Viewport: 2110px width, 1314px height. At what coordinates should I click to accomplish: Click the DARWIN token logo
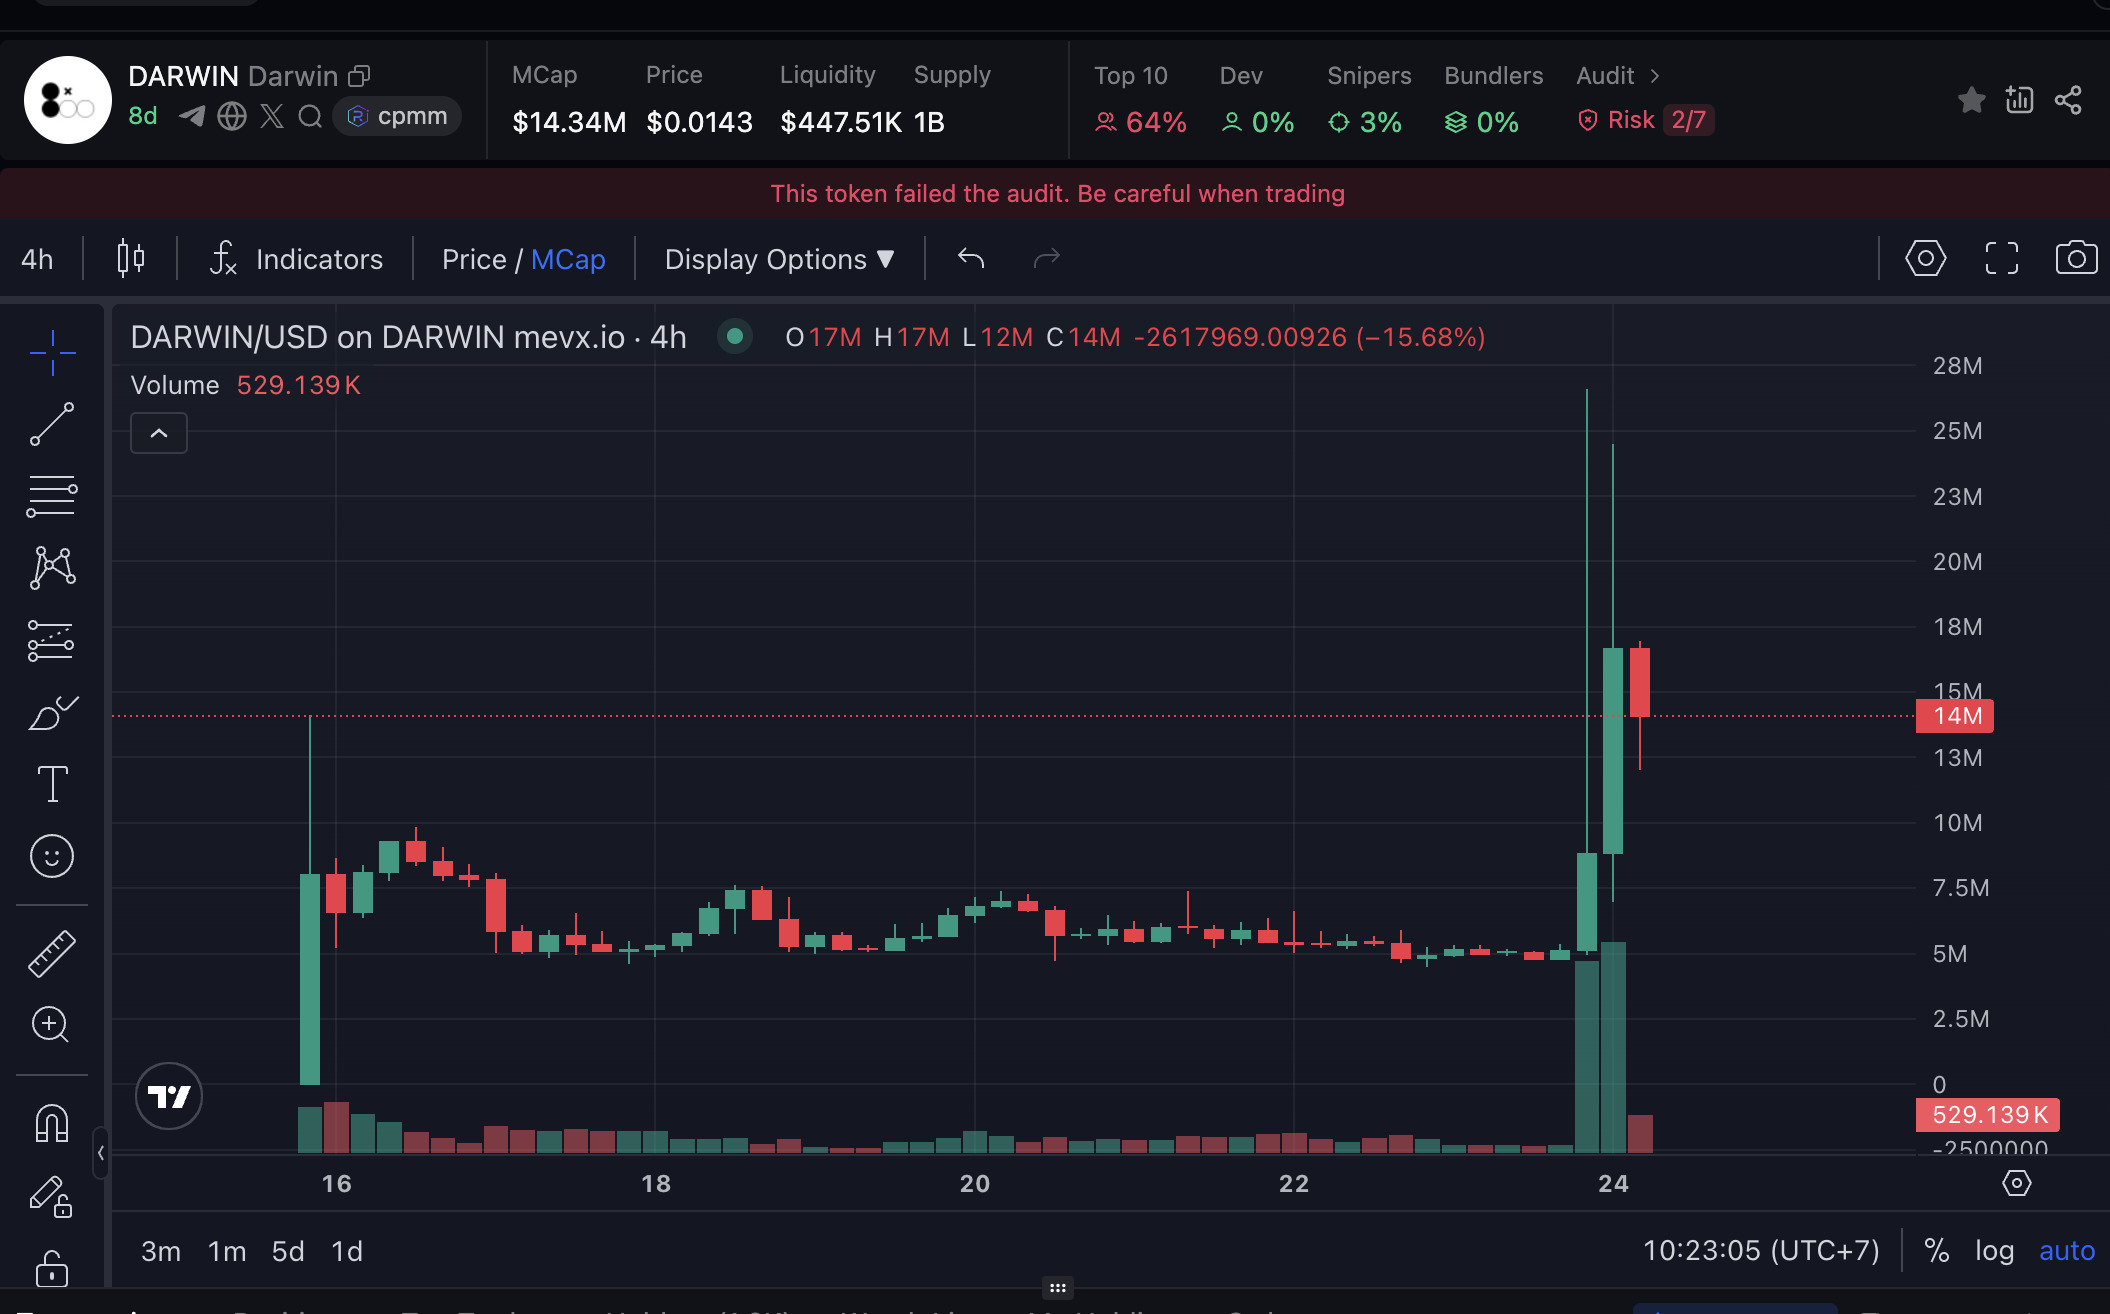click(x=68, y=100)
